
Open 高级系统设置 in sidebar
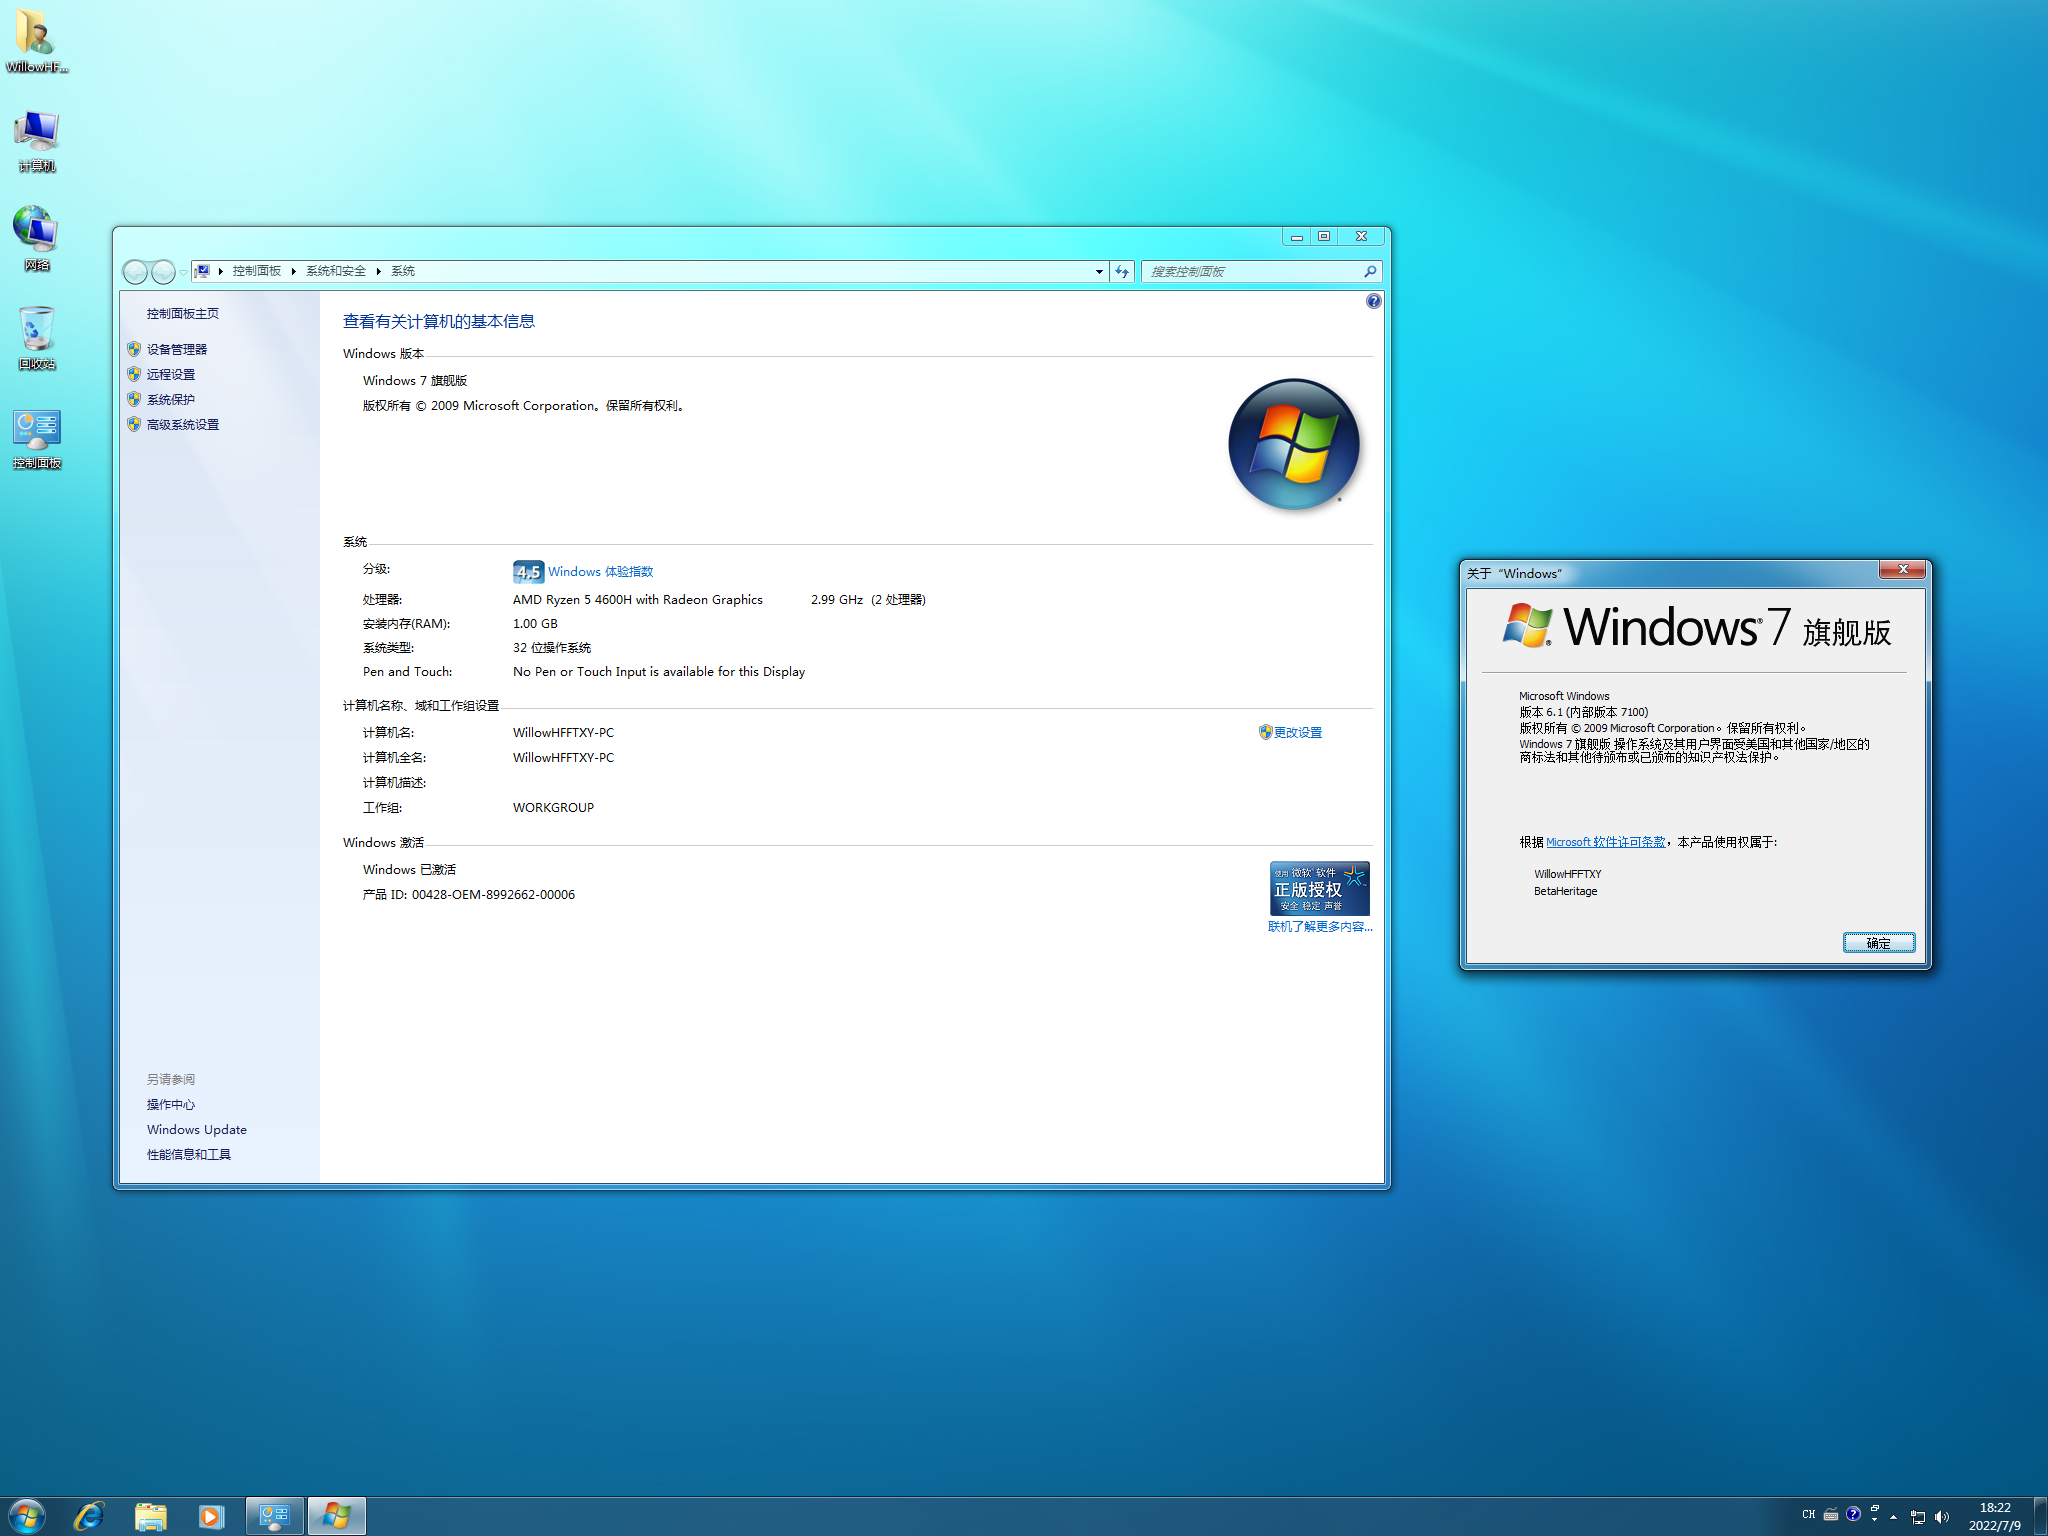coord(183,424)
